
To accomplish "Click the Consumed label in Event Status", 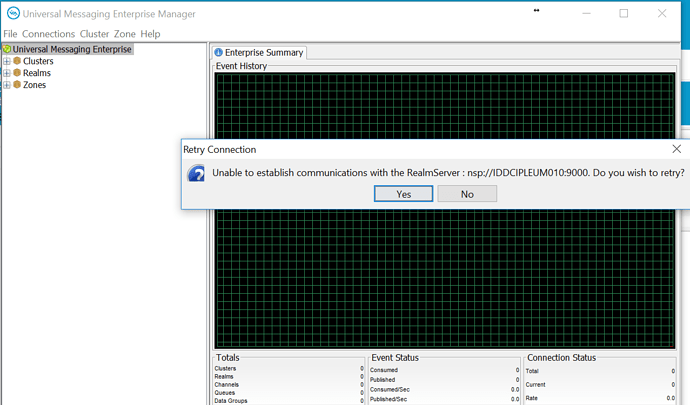I will 384,370.
